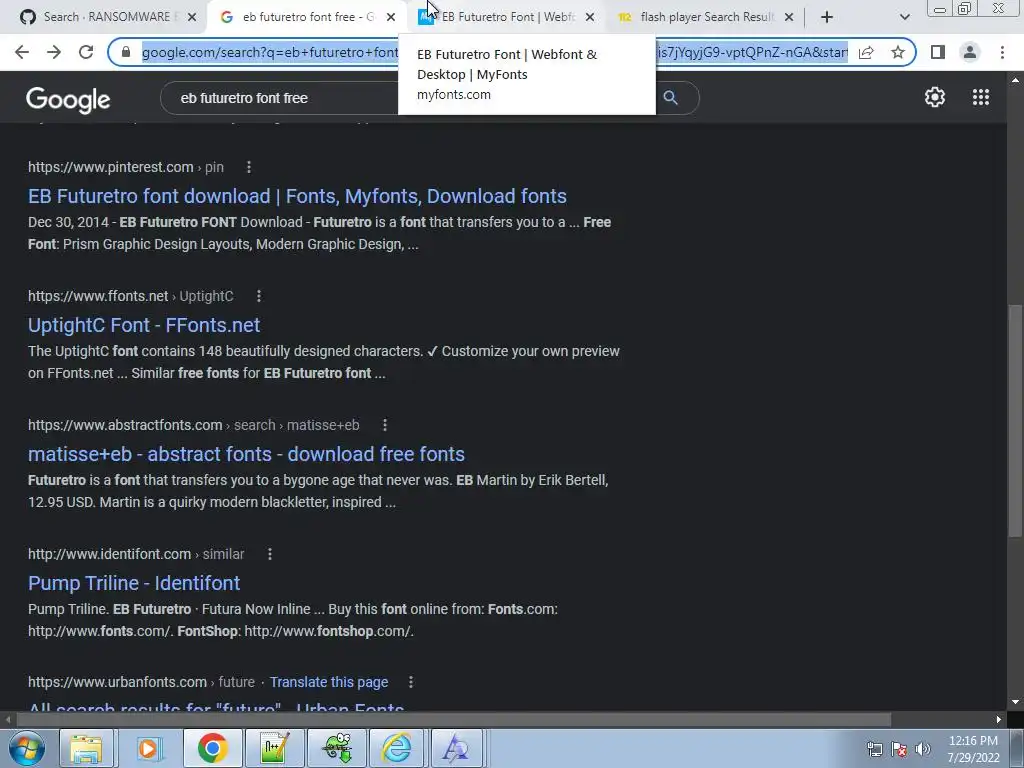The height and width of the screenshot is (768, 1024).
Task: Click the network status tray icon
Action: coord(874,749)
